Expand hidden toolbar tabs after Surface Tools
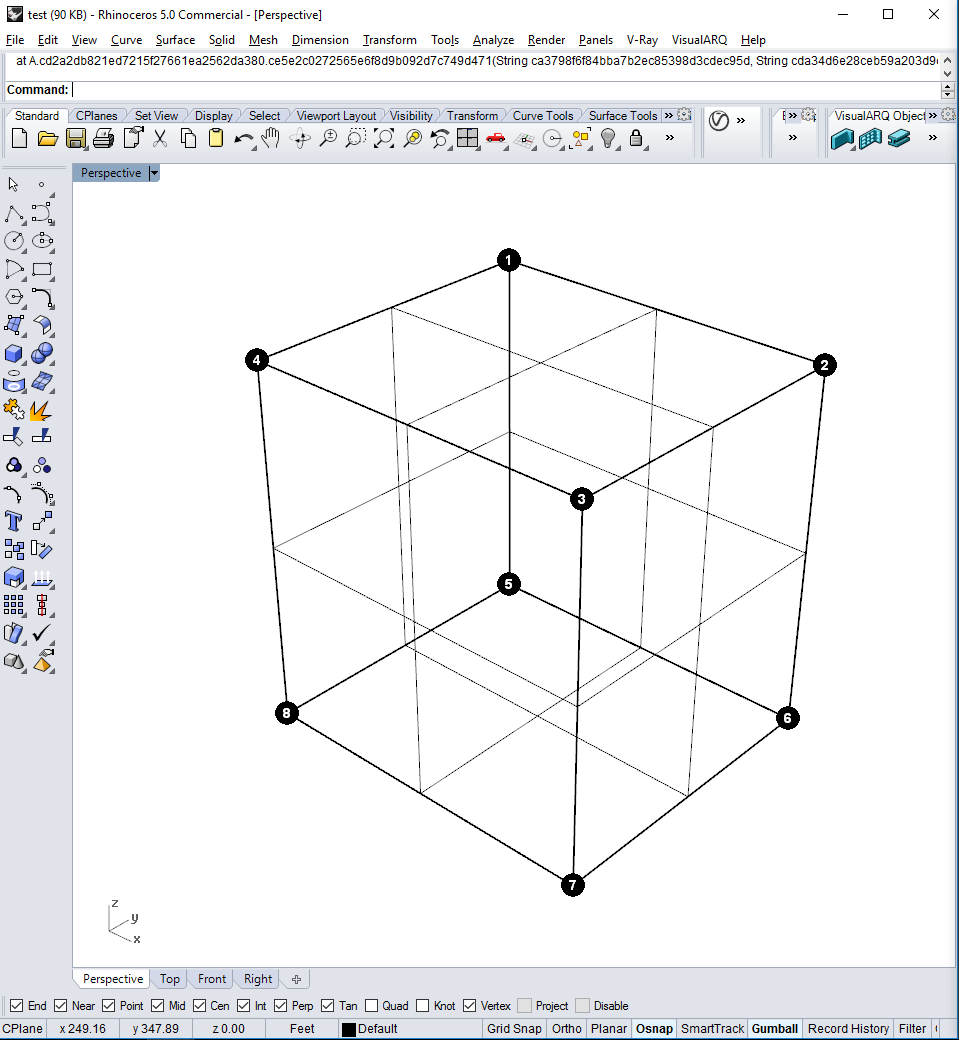Screen dimensions: 959x1040 point(669,115)
